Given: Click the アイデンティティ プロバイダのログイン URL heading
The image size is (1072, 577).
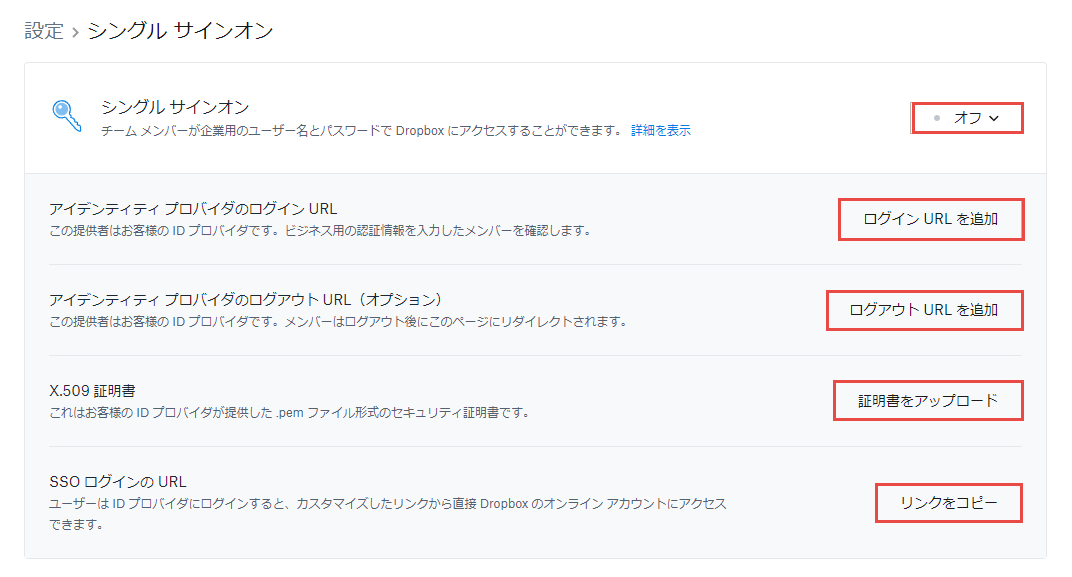Looking at the screenshot, I should 193,209.
